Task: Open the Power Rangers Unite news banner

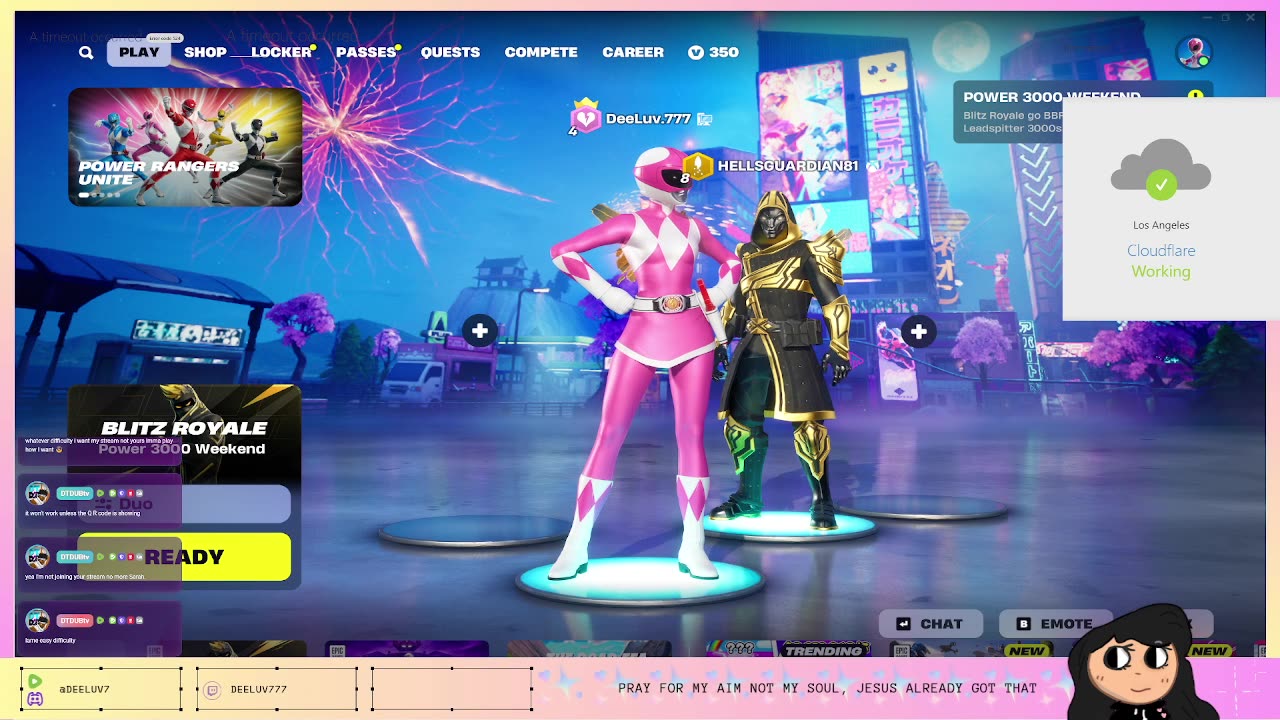Action: (185, 147)
